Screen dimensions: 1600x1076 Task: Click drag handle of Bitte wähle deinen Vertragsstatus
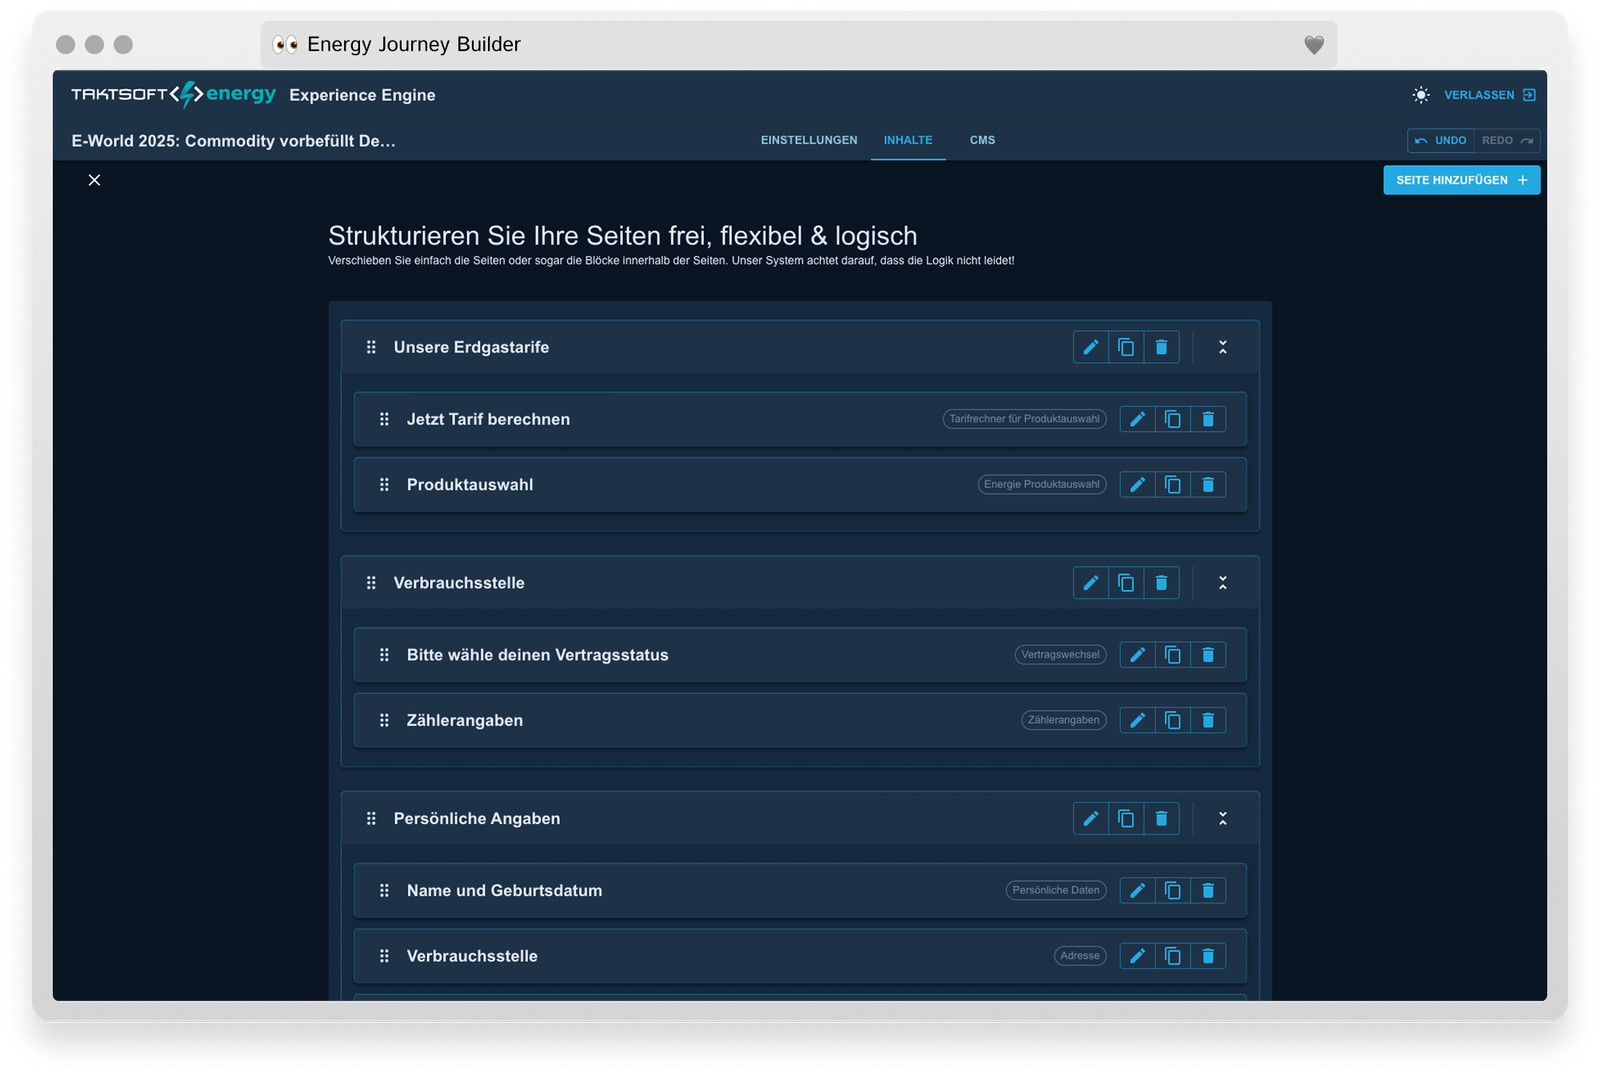pos(384,655)
